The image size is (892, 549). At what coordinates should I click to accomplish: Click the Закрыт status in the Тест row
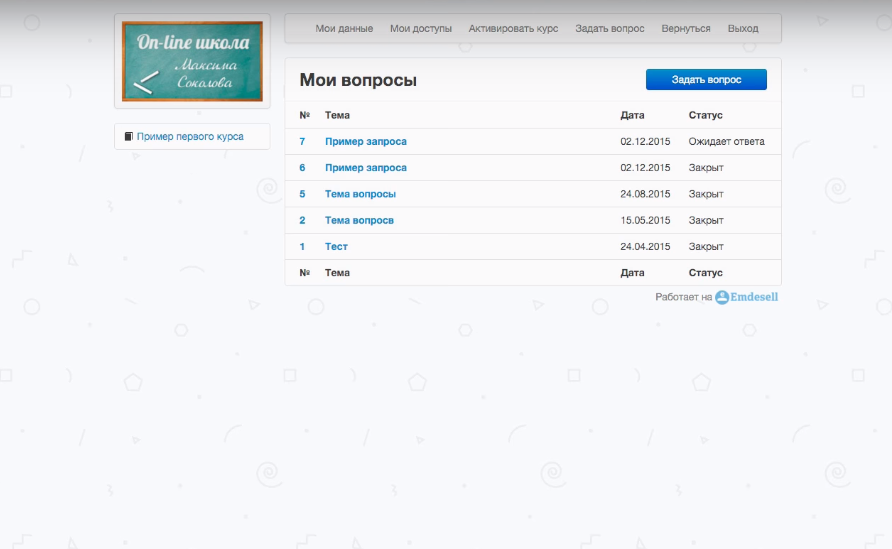[706, 246]
